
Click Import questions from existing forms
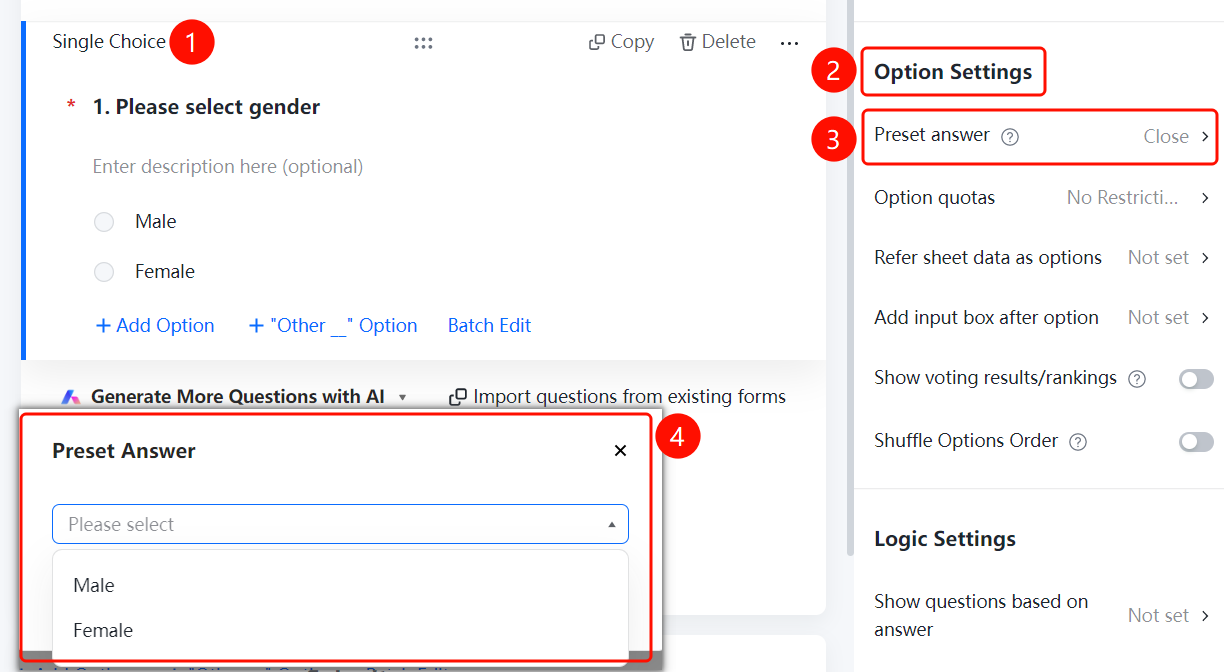[x=629, y=397]
